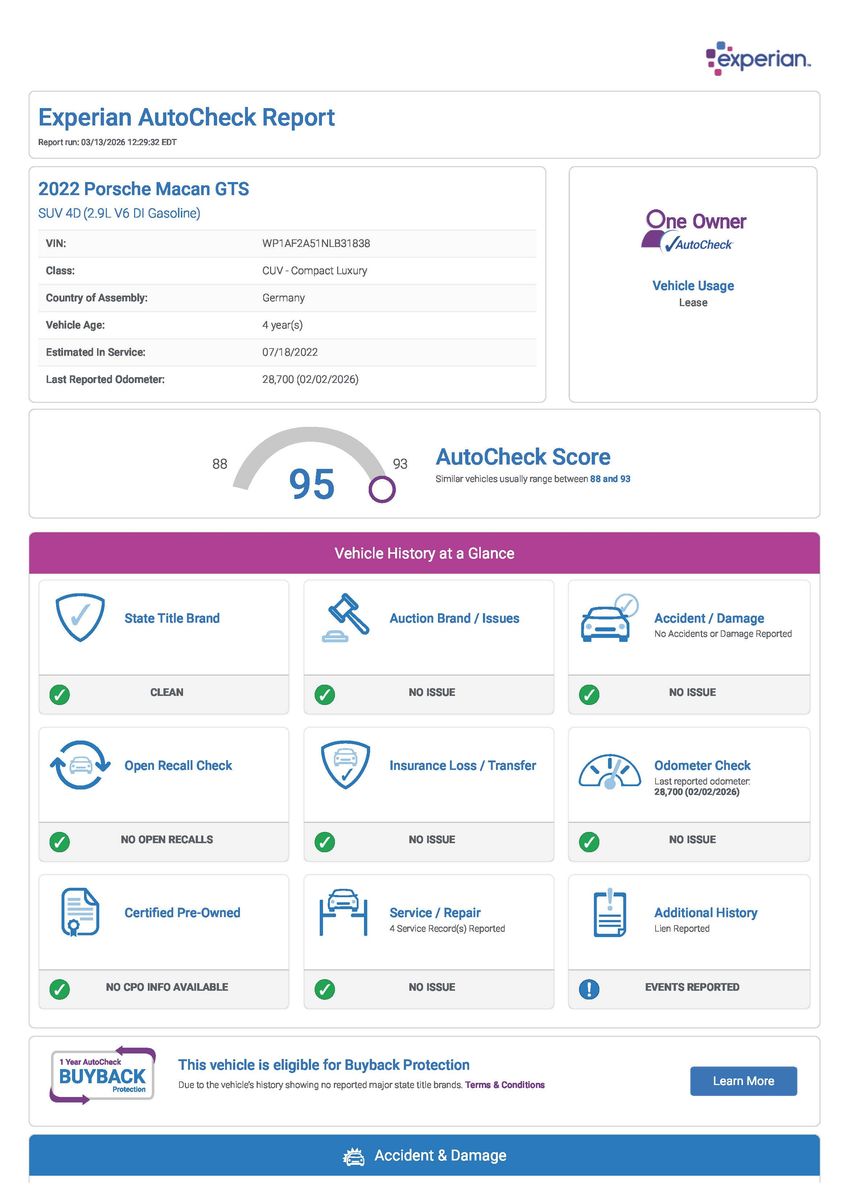Click the Experian logo
Image resolution: width=848 pixels, height=1200 pixels.
tap(758, 59)
